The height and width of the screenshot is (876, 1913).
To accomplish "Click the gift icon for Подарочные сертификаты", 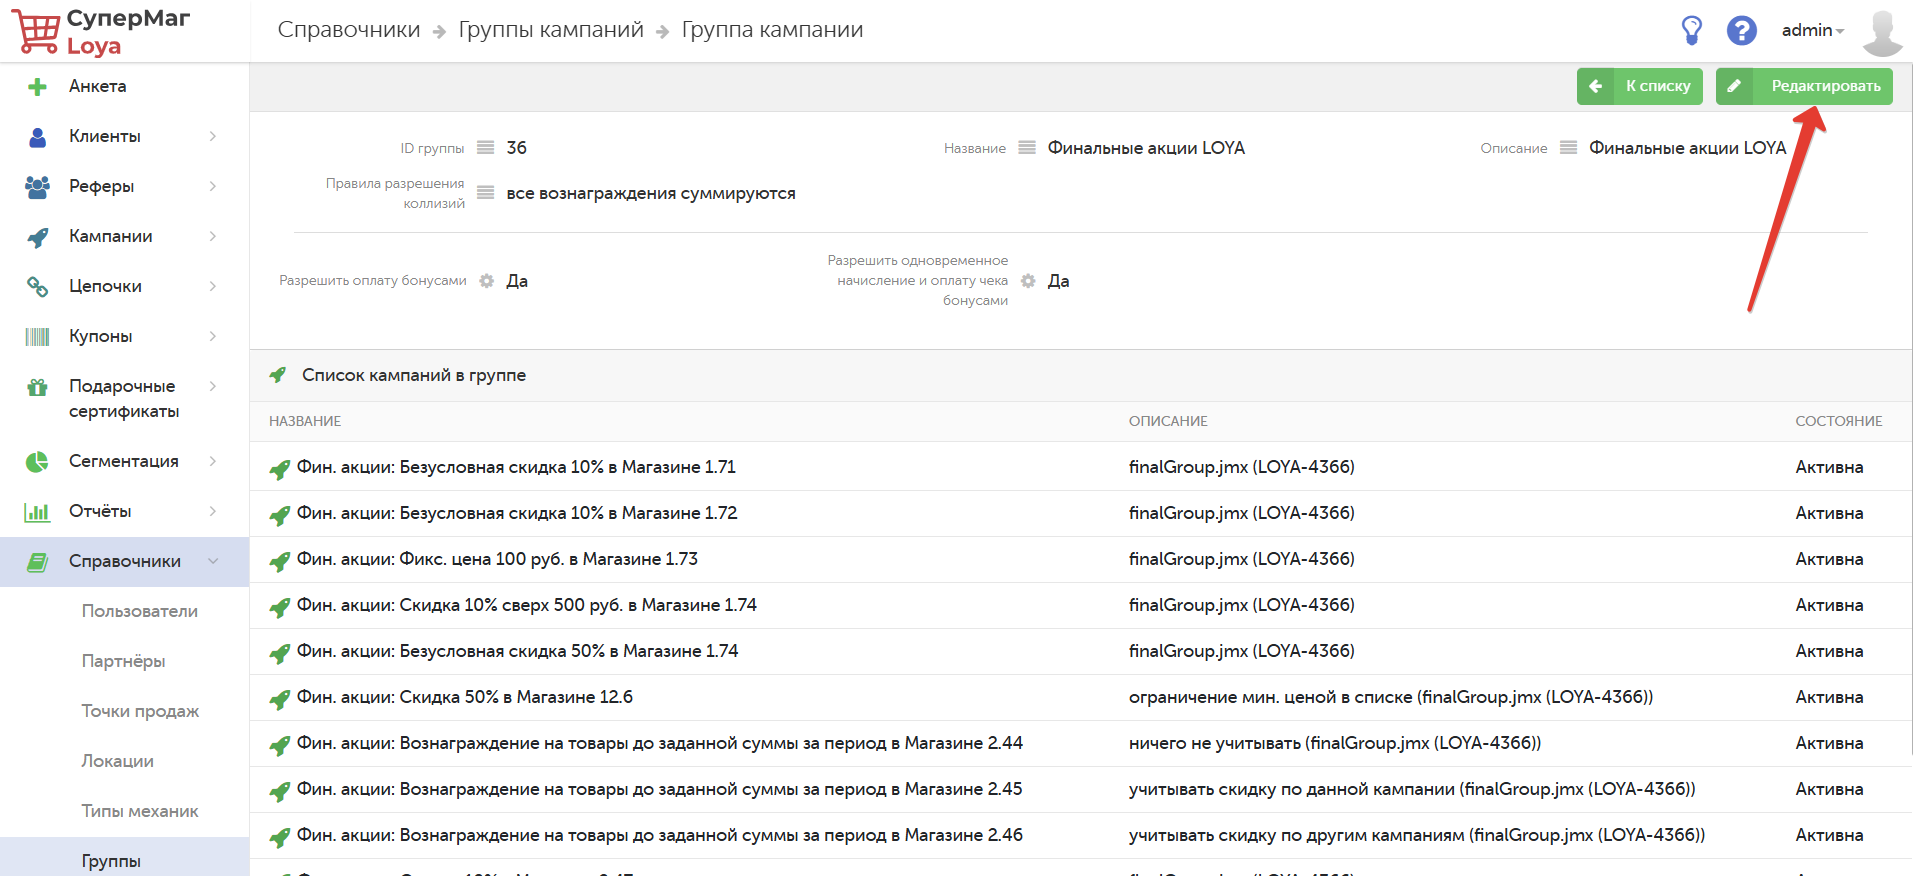I will click(37, 387).
